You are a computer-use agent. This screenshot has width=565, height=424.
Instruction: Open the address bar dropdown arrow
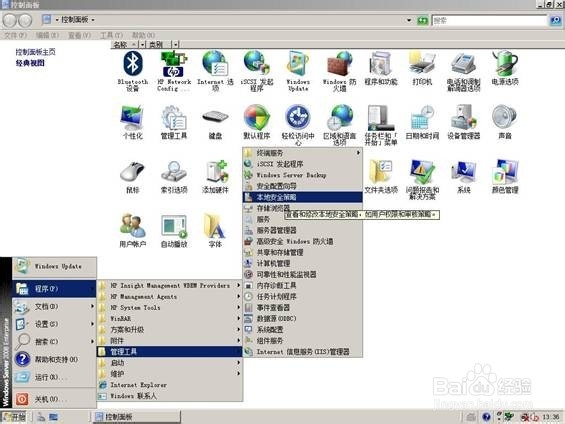click(409, 20)
